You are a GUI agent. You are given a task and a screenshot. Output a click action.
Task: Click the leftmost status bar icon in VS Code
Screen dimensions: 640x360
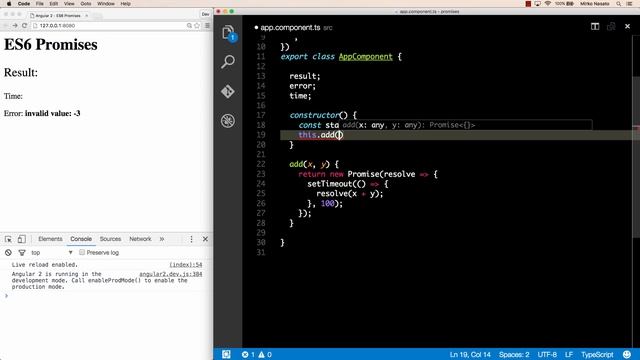pos(226,354)
